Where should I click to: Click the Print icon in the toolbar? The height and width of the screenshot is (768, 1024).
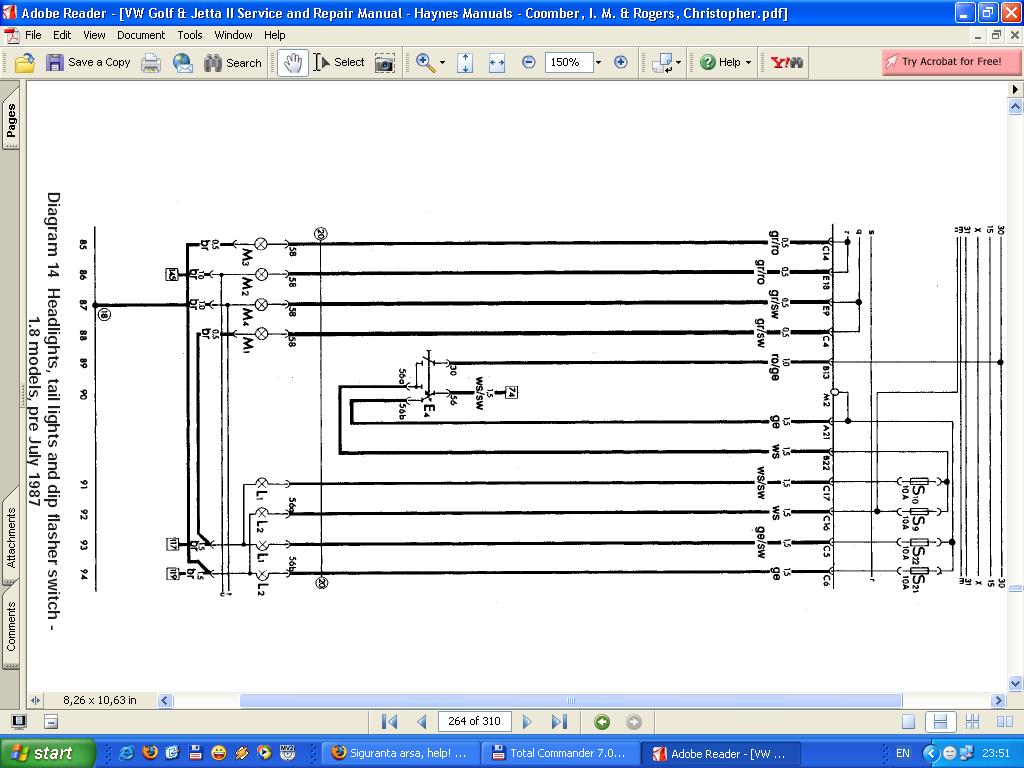(x=151, y=62)
